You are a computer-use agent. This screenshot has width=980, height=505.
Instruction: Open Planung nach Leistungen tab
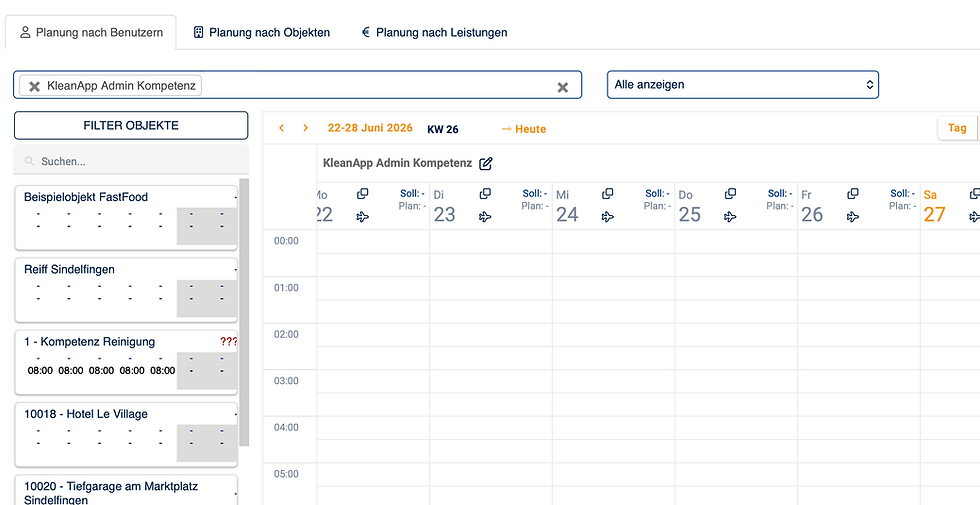pyautogui.click(x=434, y=32)
